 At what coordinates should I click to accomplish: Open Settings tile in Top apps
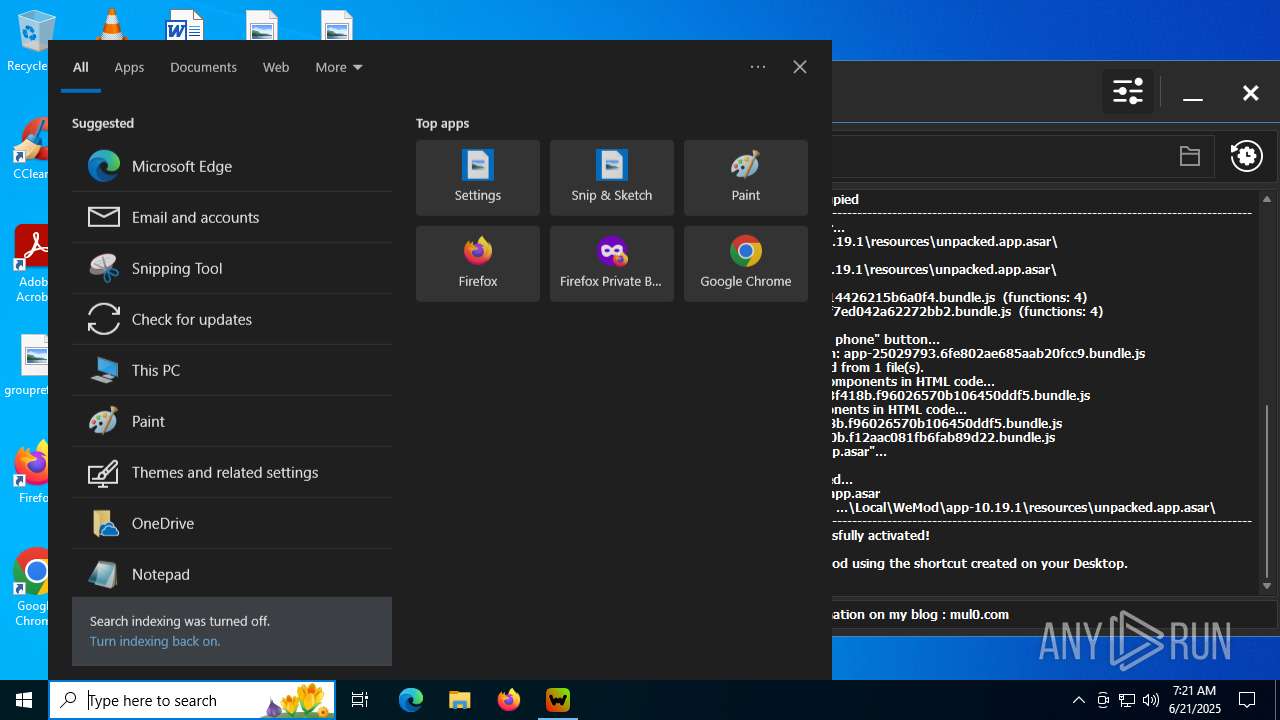pos(478,178)
